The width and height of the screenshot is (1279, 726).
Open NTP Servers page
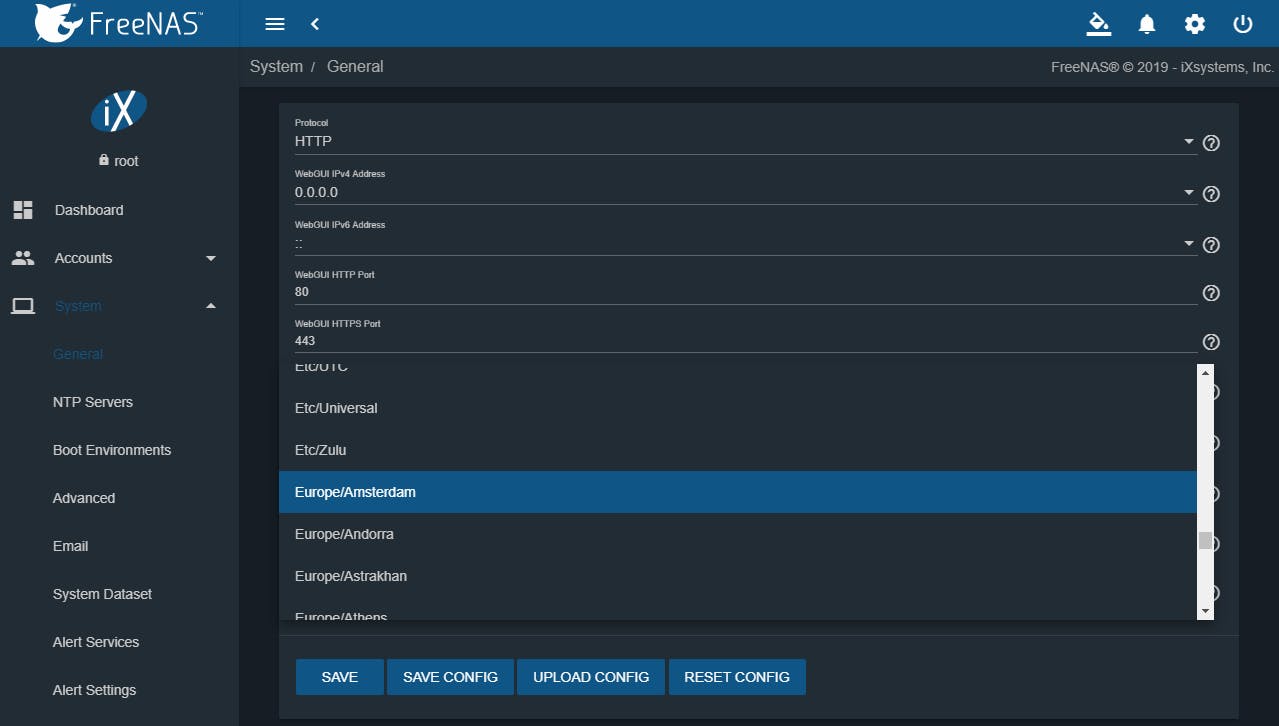click(93, 402)
